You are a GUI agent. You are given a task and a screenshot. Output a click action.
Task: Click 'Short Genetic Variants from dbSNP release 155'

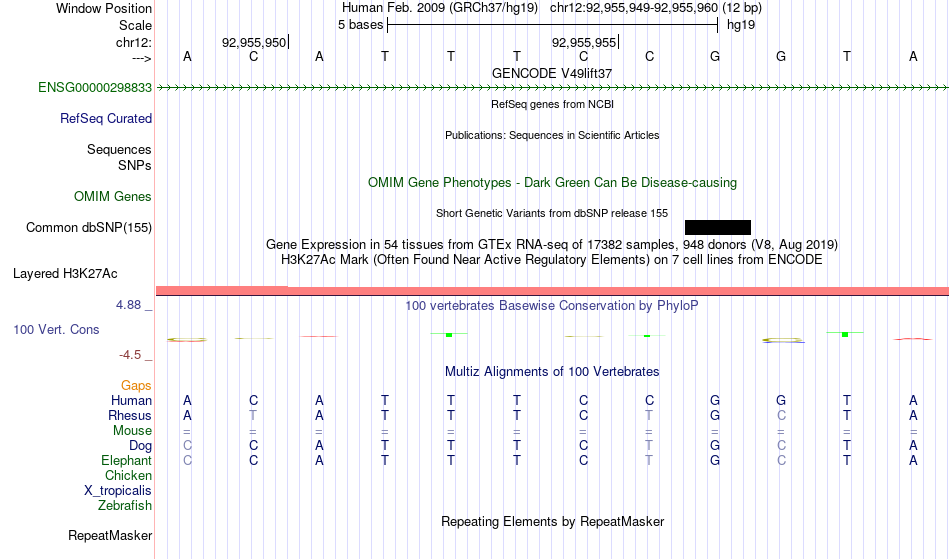click(x=552, y=213)
